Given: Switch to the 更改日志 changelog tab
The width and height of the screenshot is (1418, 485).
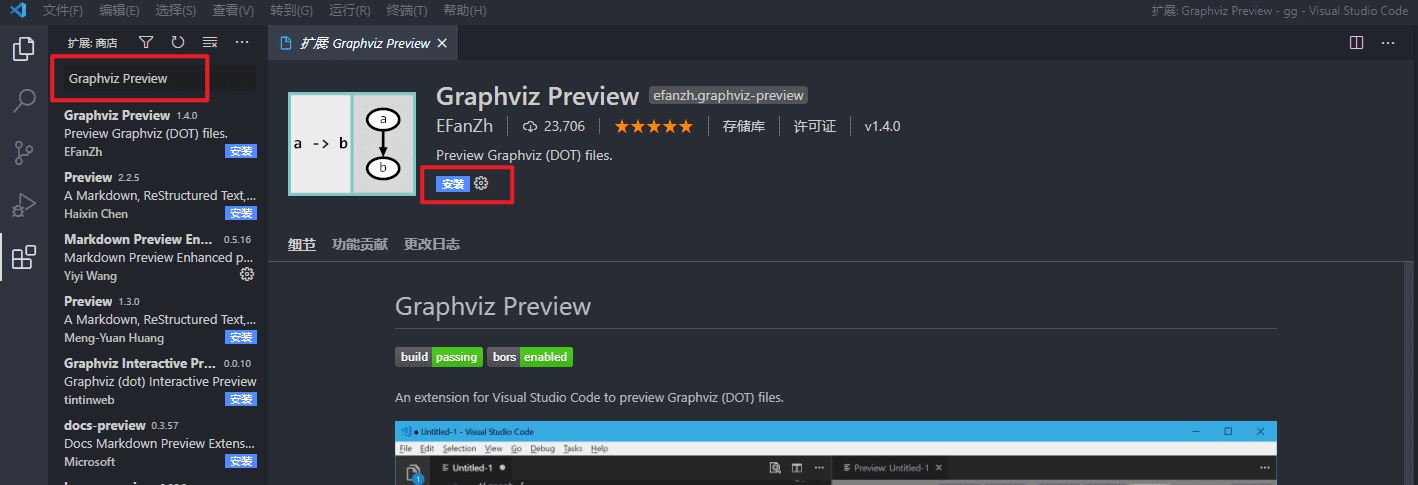Looking at the screenshot, I should tap(432, 244).
